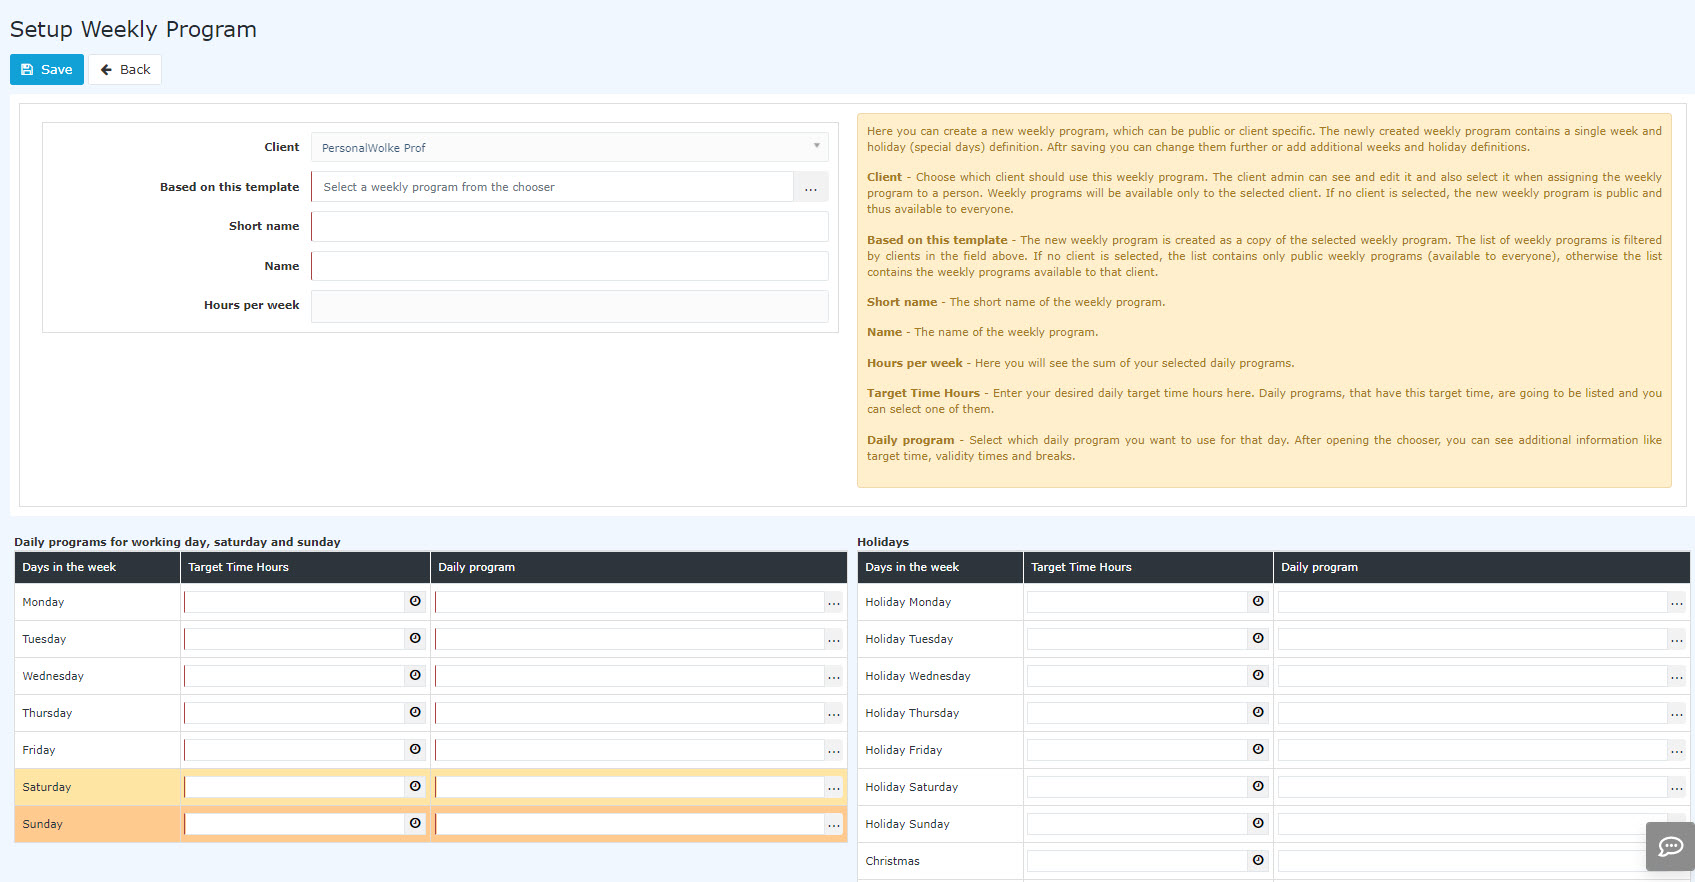Click the Christmas row label
This screenshot has height=882, width=1695.
pyautogui.click(x=892, y=861)
